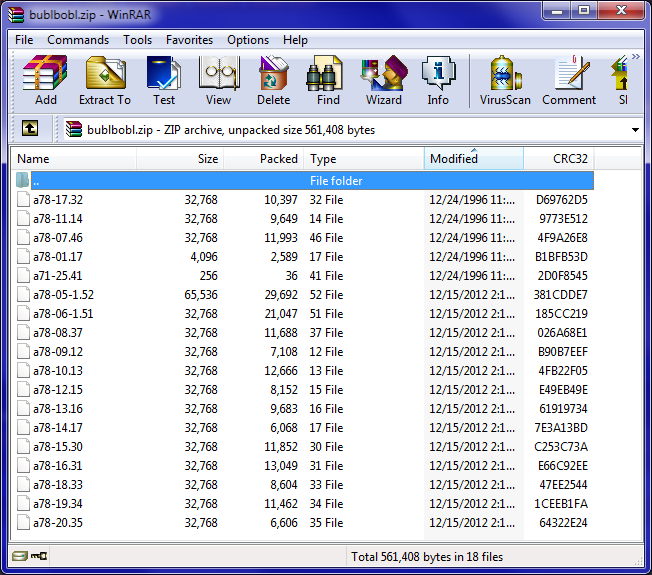The height and width of the screenshot is (575, 652).
Task: Open the Favorites menu
Action: click(189, 40)
